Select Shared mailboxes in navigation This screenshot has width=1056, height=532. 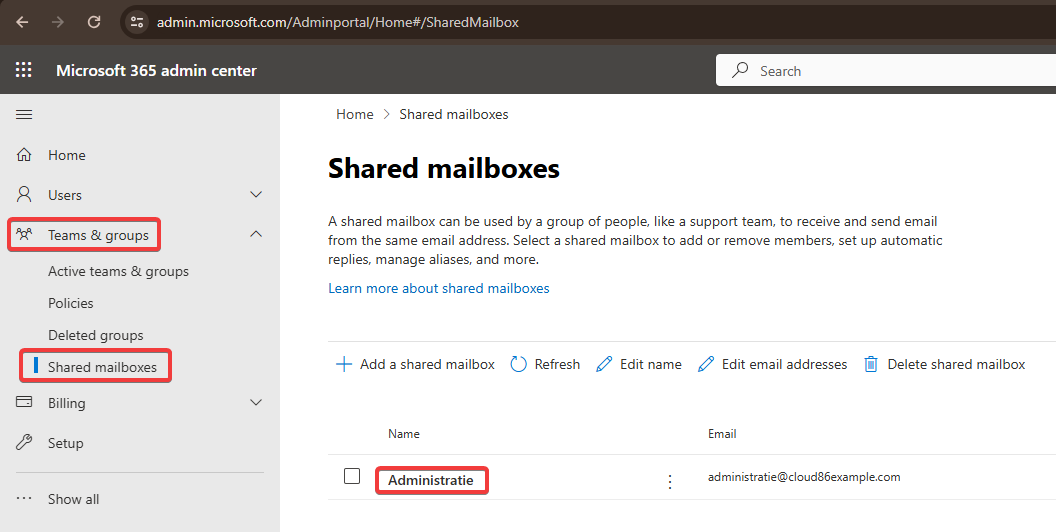[102, 367]
